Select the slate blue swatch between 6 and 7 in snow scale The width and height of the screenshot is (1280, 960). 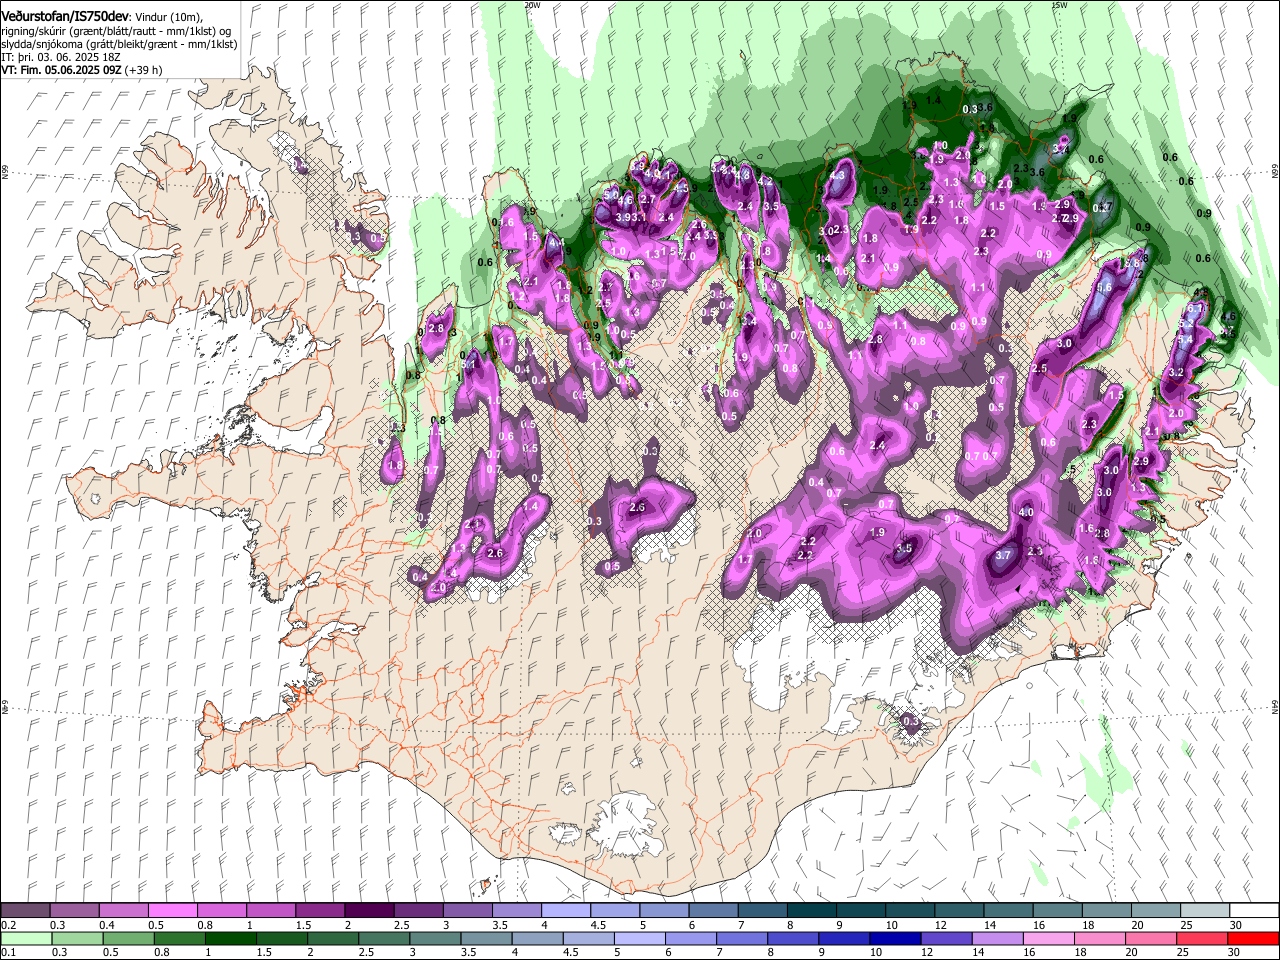coord(712,911)
